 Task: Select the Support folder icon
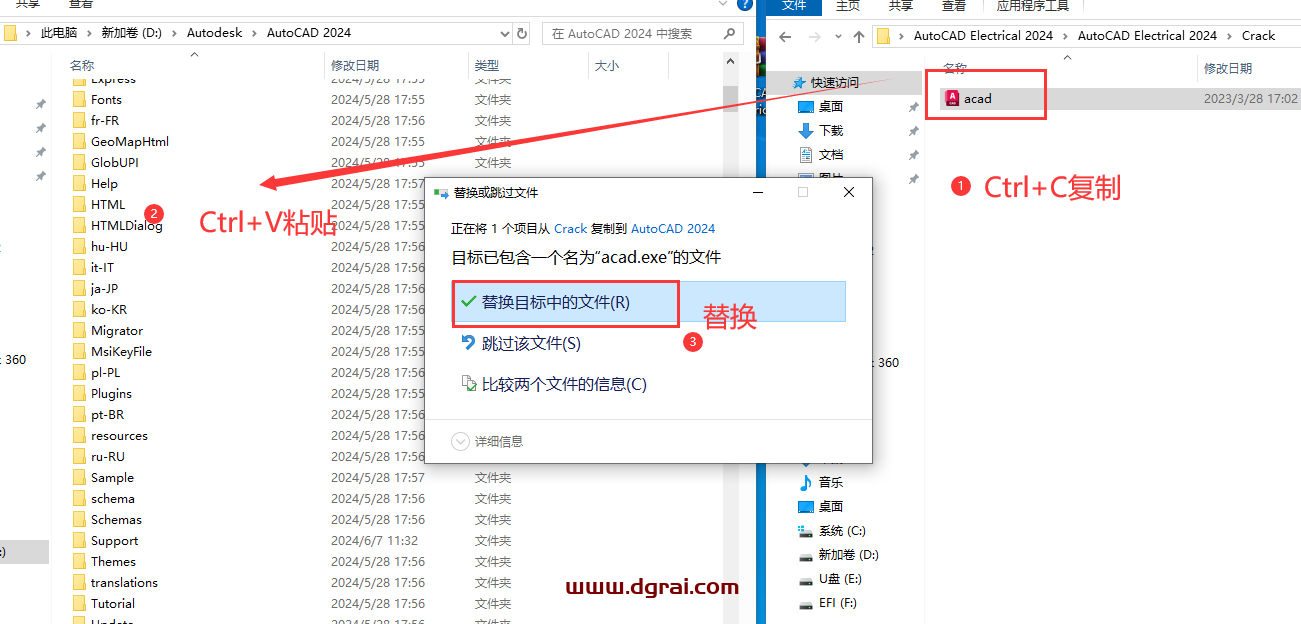[79, 541]
